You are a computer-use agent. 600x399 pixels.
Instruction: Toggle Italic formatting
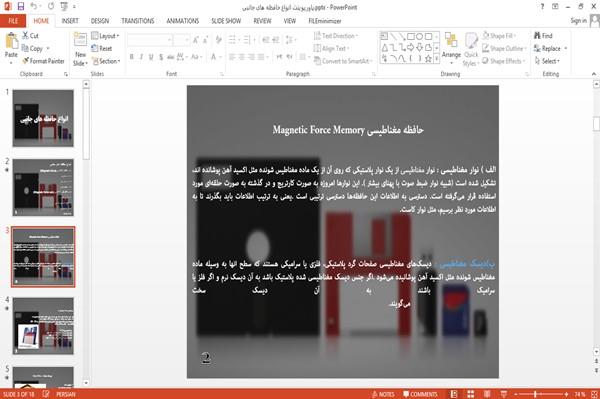click(x=141, y=57)
